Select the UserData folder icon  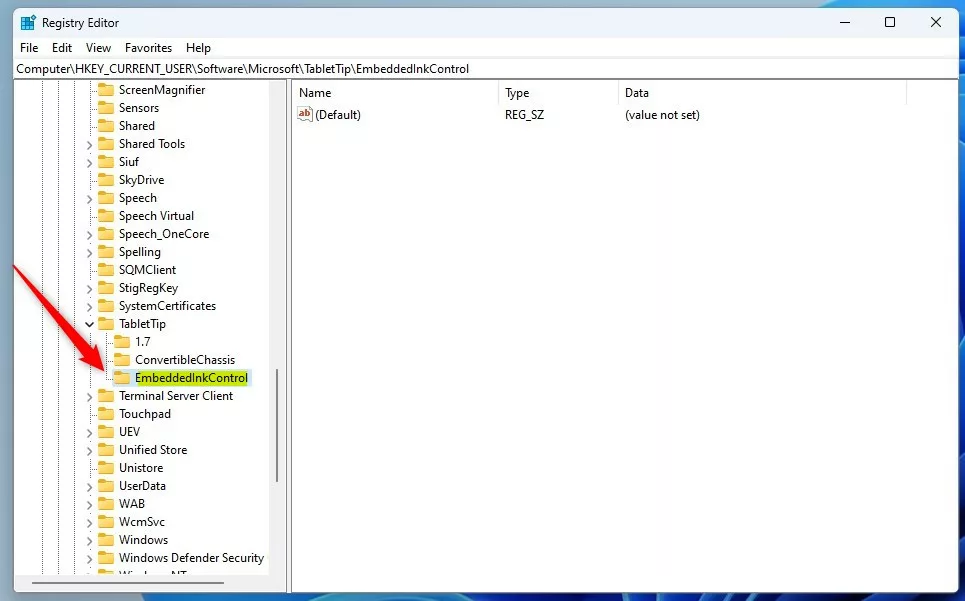tap(106, 486)
